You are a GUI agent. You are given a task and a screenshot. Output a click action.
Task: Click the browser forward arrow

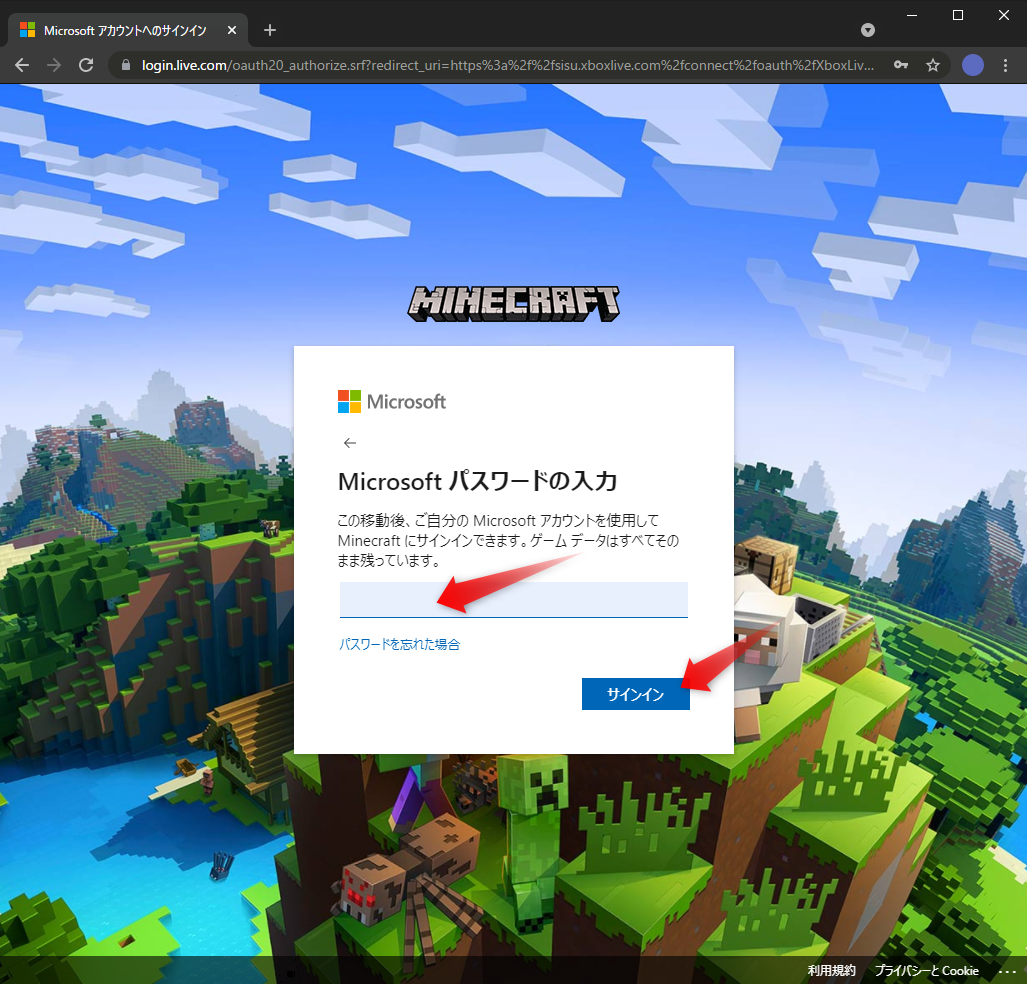(x=54, y=65)
